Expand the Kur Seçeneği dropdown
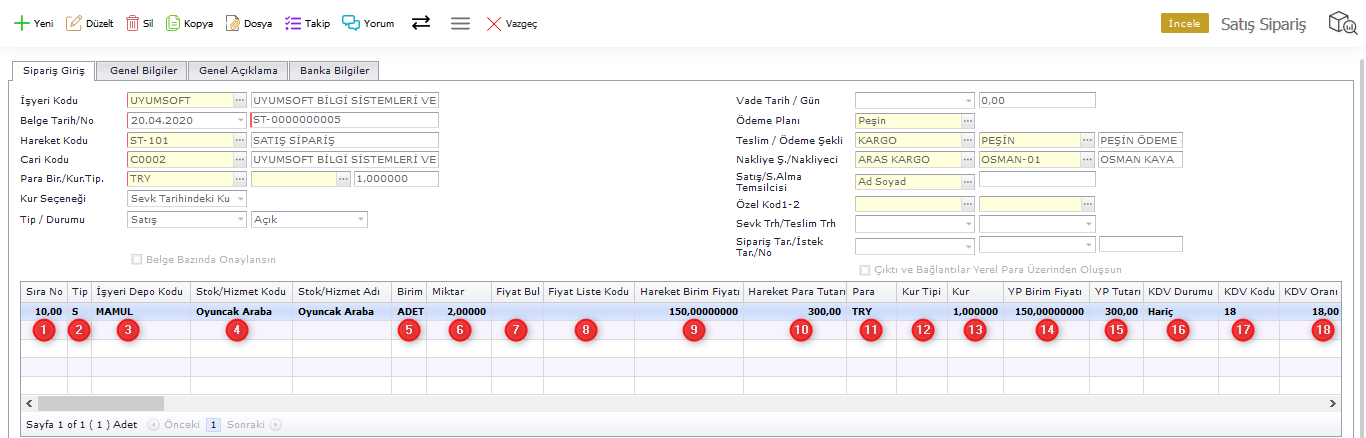This screenshot has height=438, width=1366. coord(240,199)
